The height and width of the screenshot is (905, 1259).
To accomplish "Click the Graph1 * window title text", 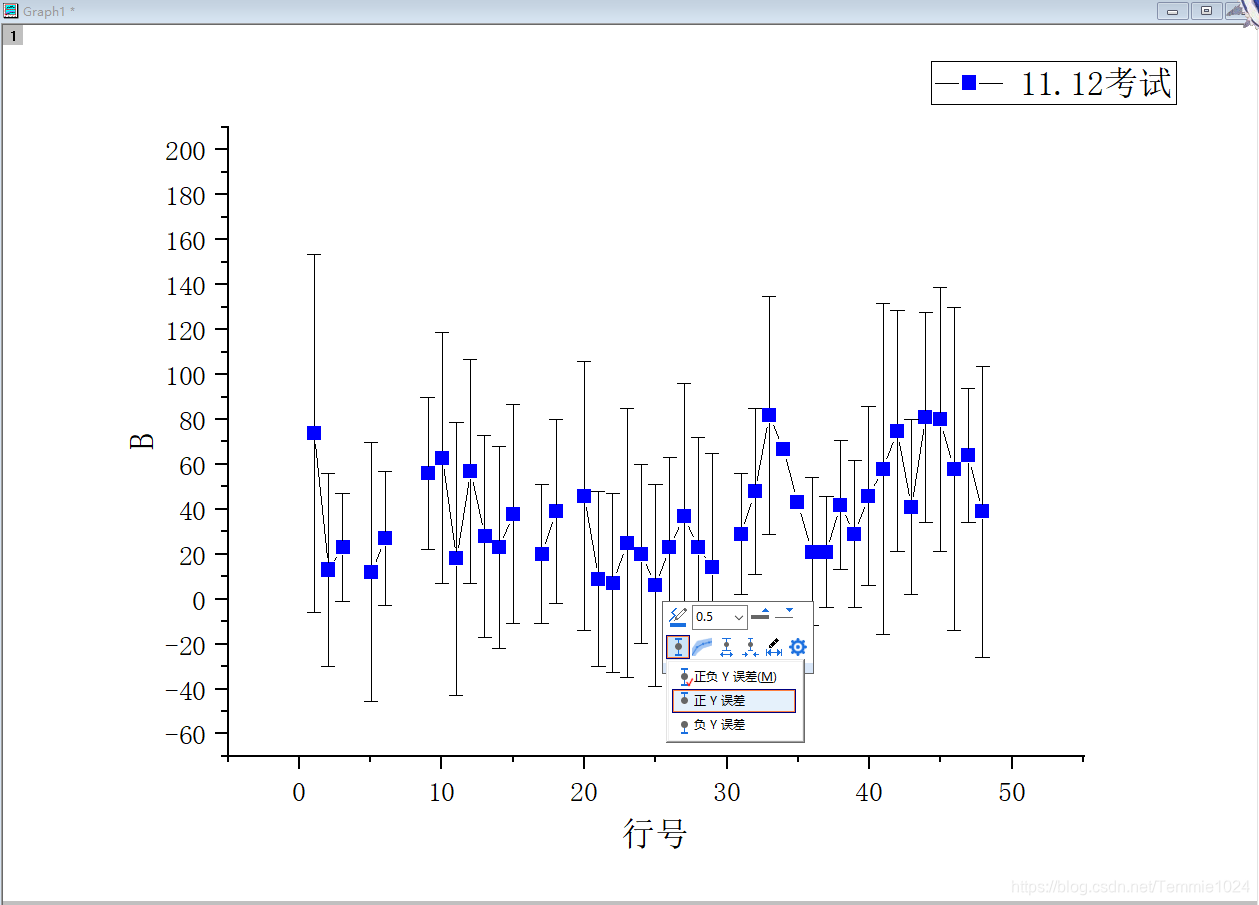I will click(49, 11).
